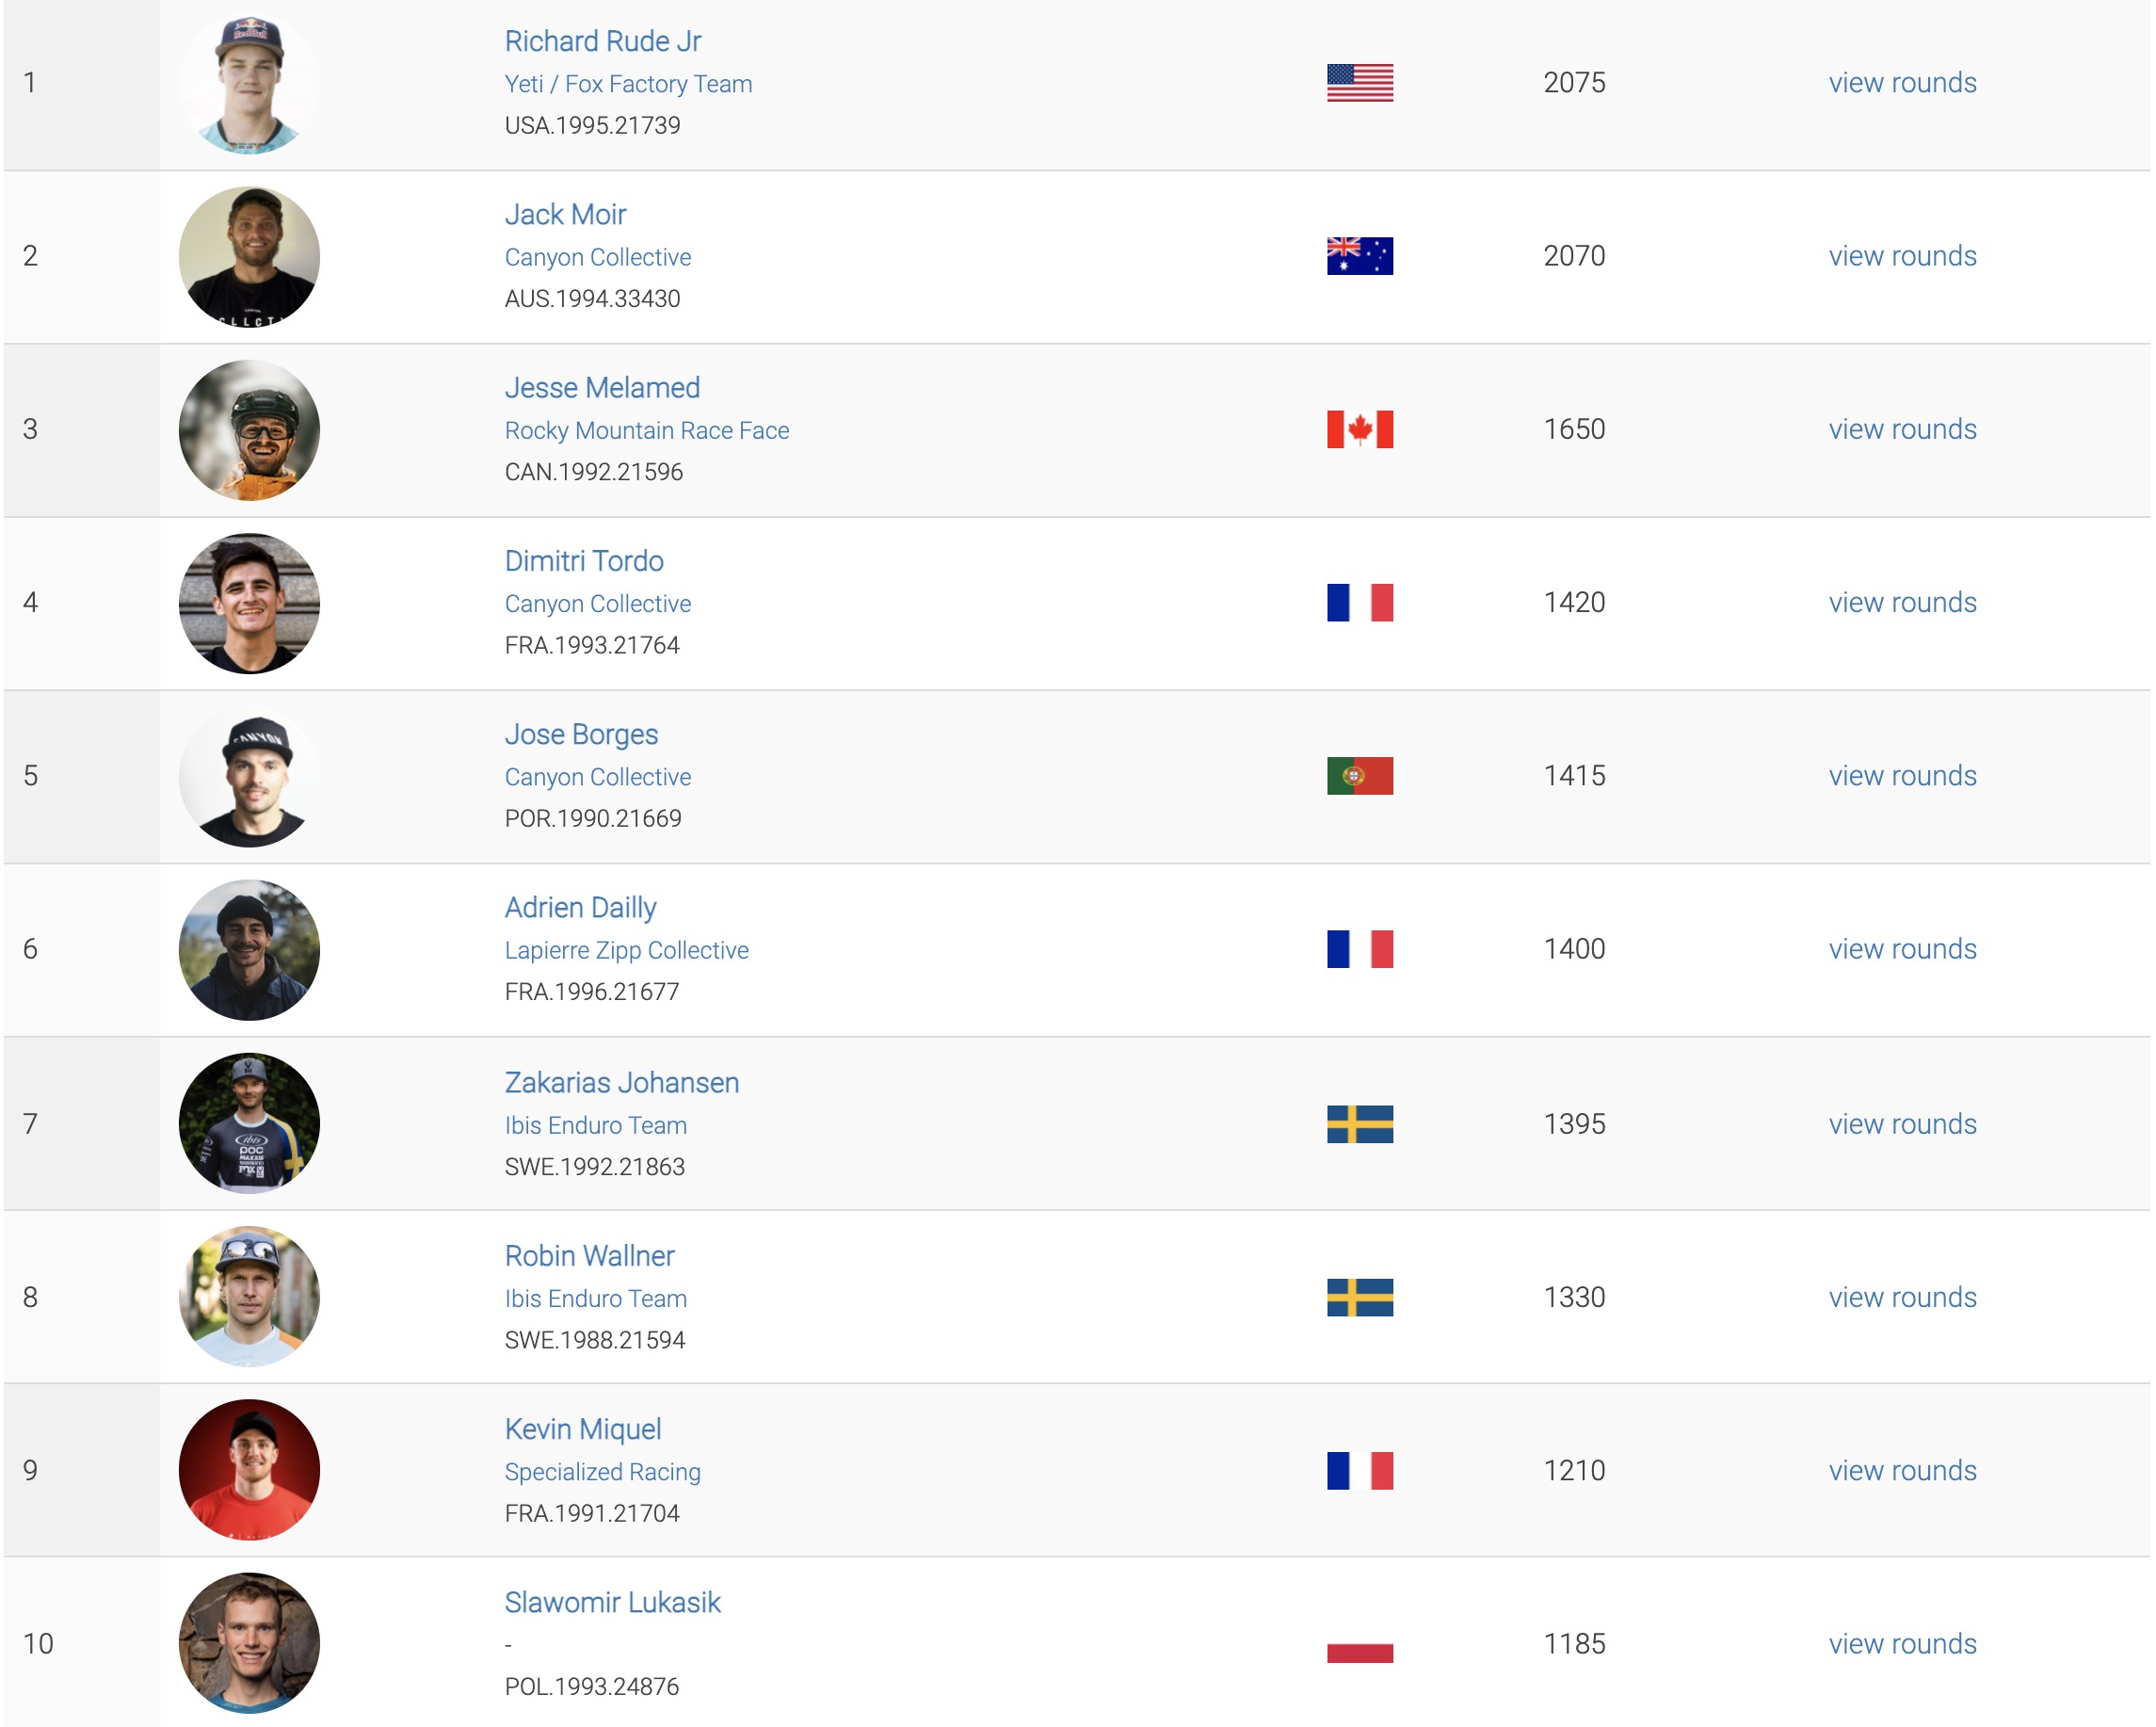
Task: Click the Australian flag beside Jack Moir
Action: point(1359,256)
